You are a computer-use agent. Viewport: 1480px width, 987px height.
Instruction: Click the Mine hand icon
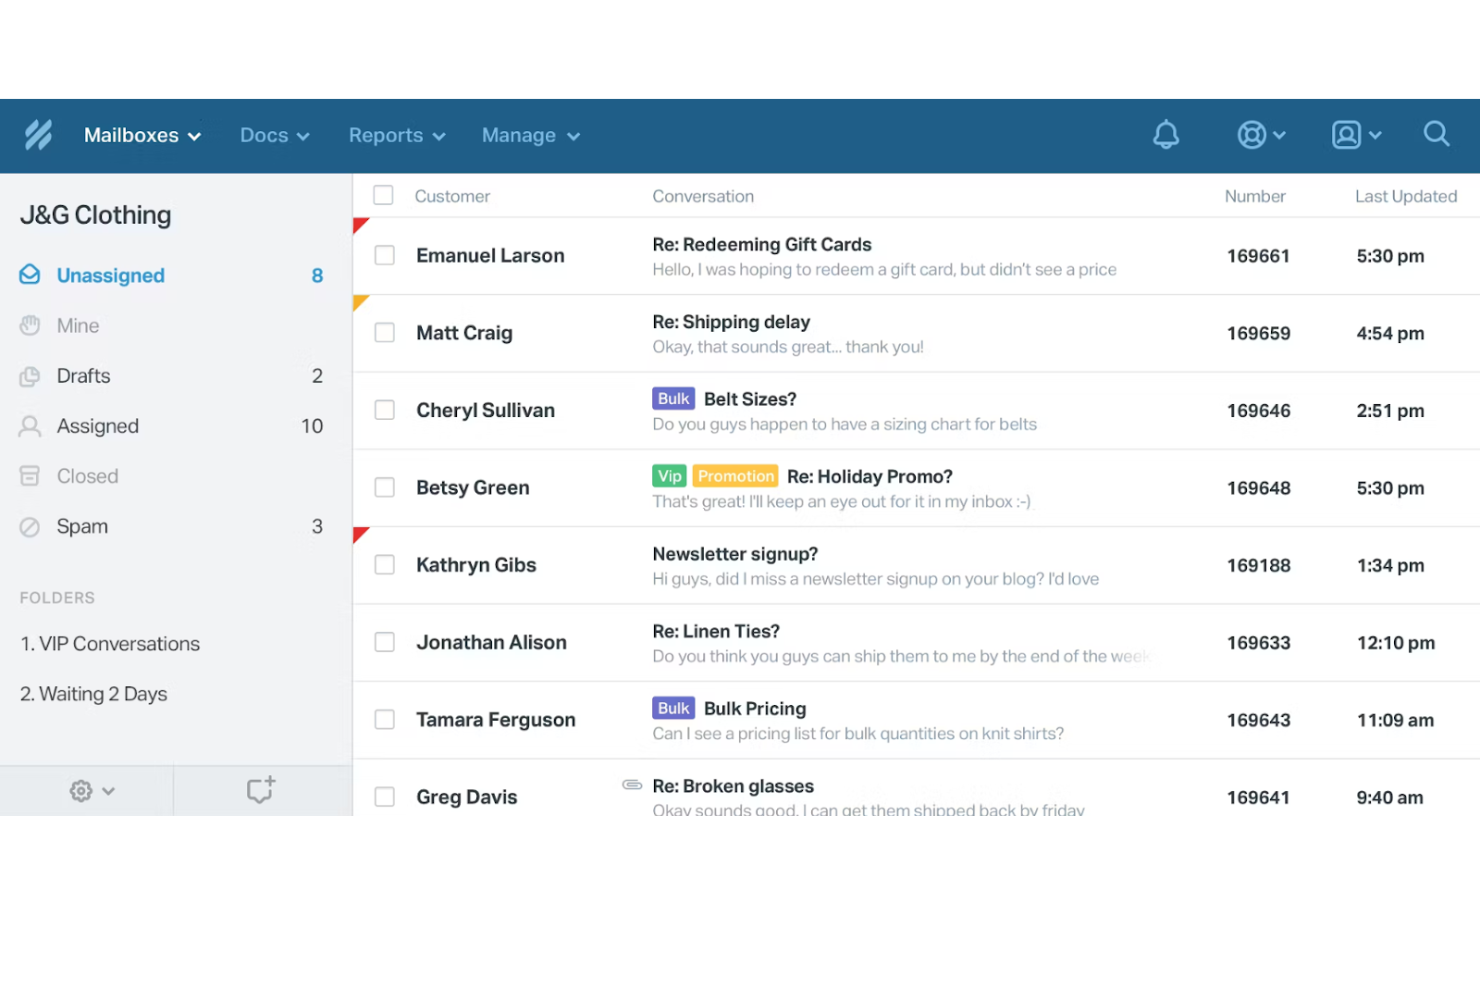(x=30, y=325)
